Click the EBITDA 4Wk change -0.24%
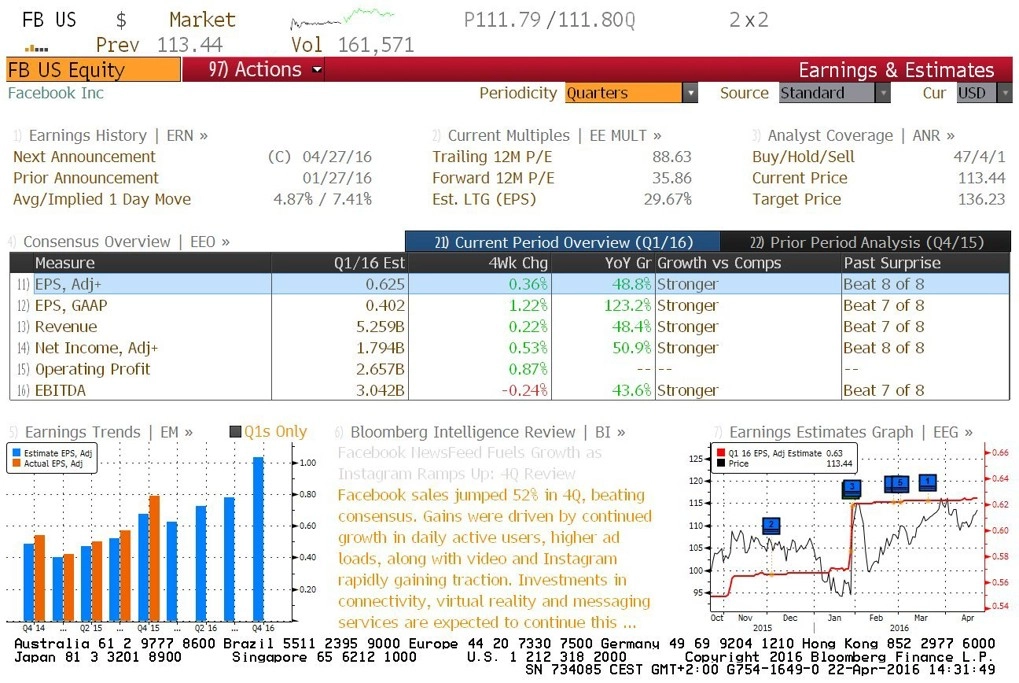 tap(524, 390)
